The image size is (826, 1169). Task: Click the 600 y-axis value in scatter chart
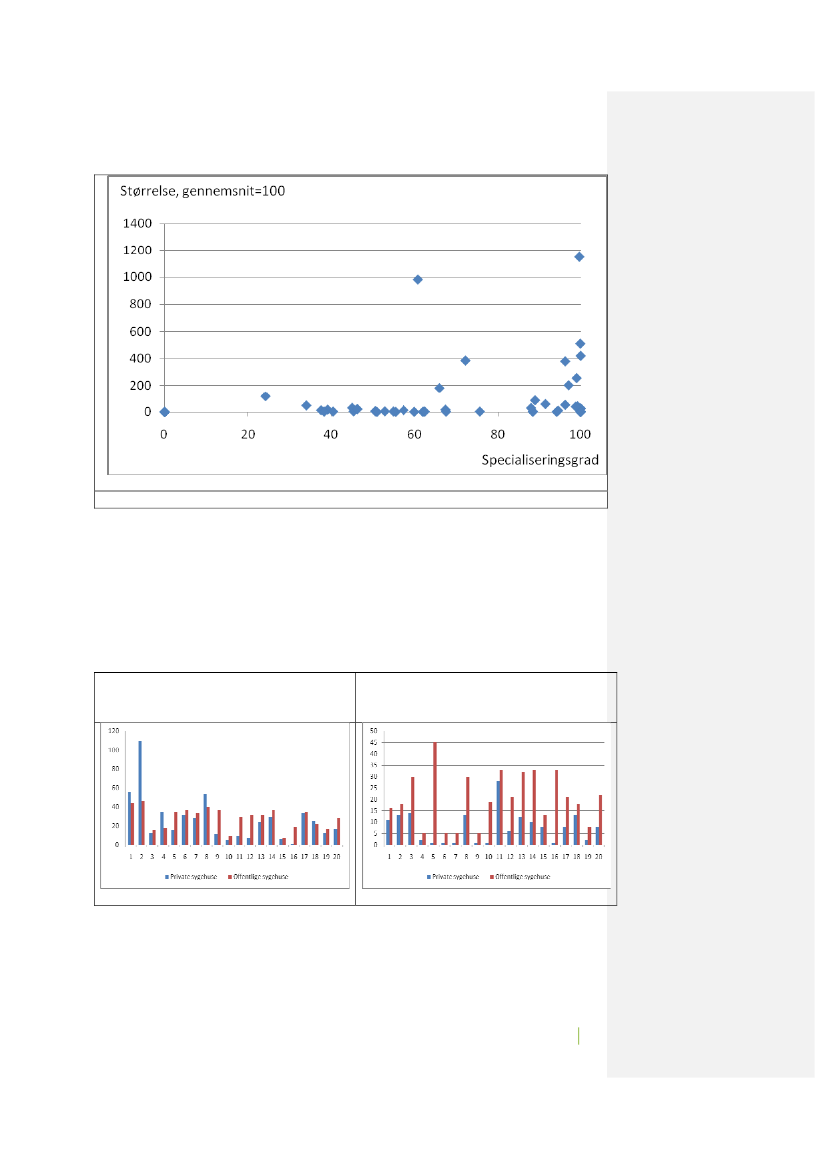point(140,332)
